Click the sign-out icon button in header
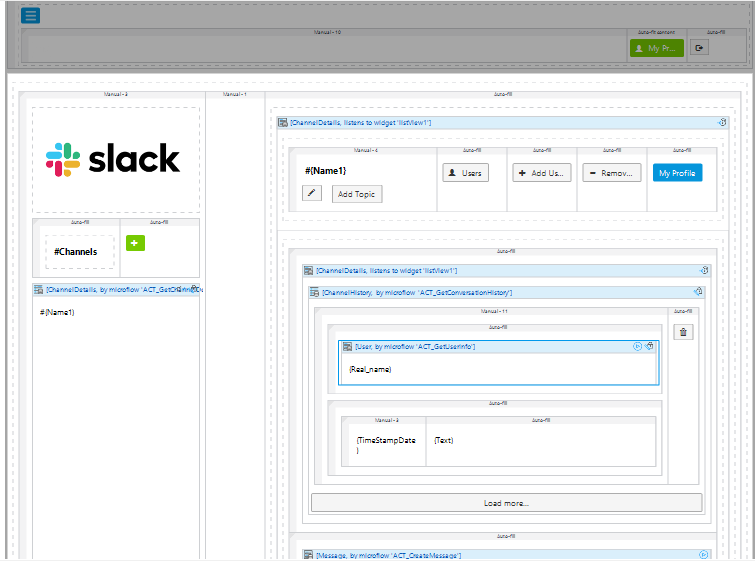 pyautogui.click(x=699, y=48)
